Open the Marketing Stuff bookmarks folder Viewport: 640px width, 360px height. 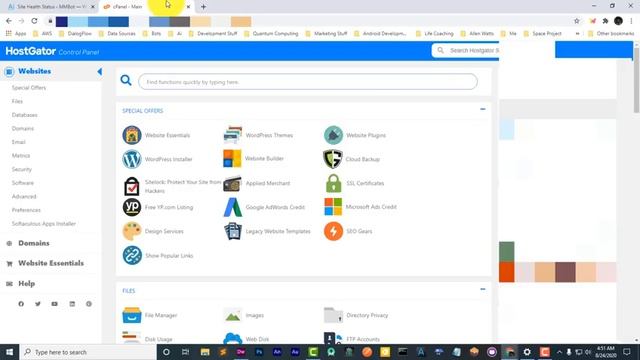(326, 33)
